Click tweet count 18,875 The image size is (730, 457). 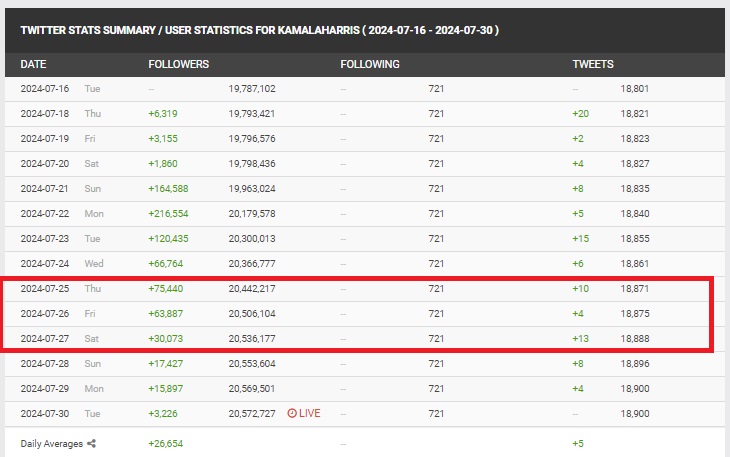pos(635,314)
